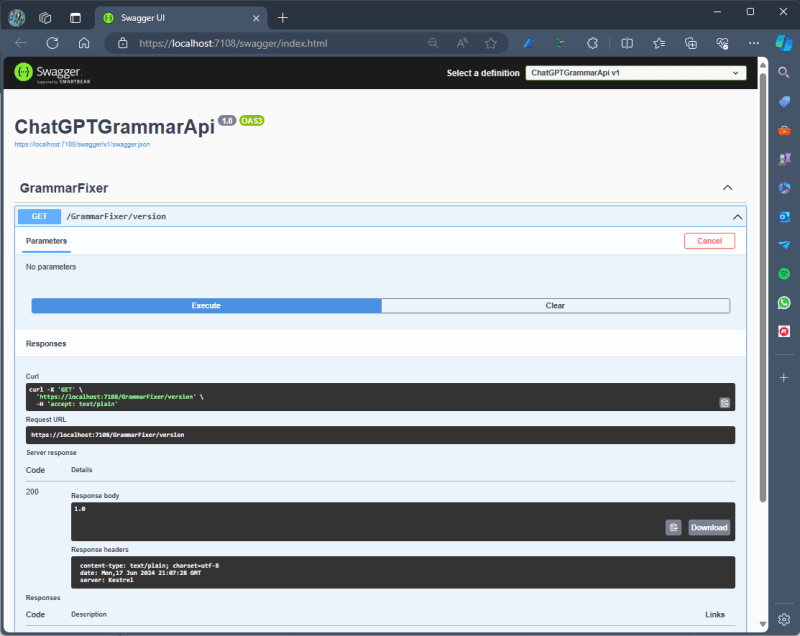Refresh the Swagger page

(53, 43)
